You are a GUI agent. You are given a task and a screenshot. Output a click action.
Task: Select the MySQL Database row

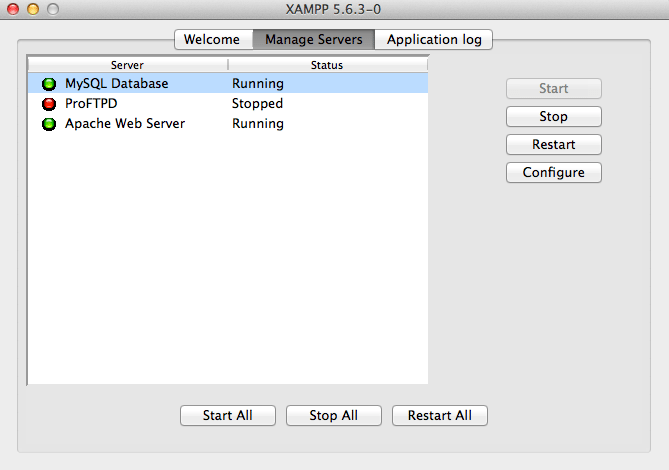pyautogui.click(x=228, y=83)
